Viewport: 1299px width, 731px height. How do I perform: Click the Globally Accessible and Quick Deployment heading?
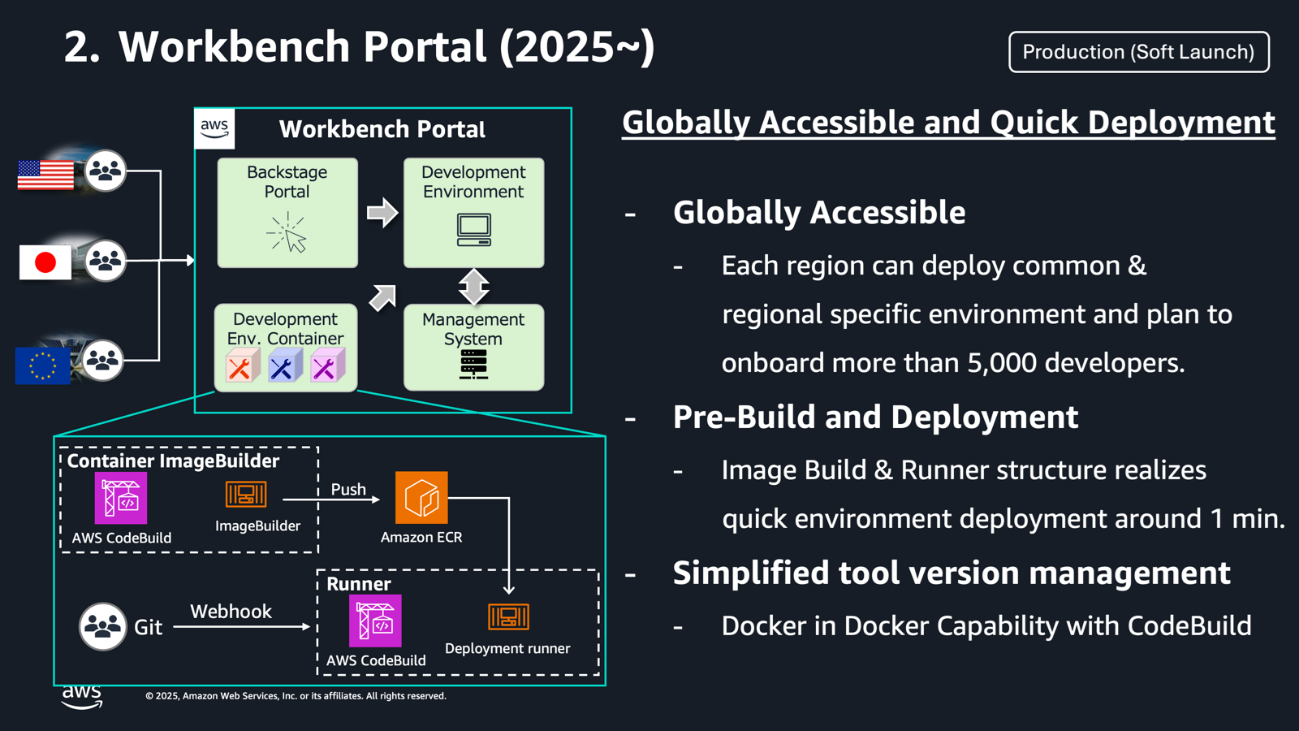(x=948, y=121)
